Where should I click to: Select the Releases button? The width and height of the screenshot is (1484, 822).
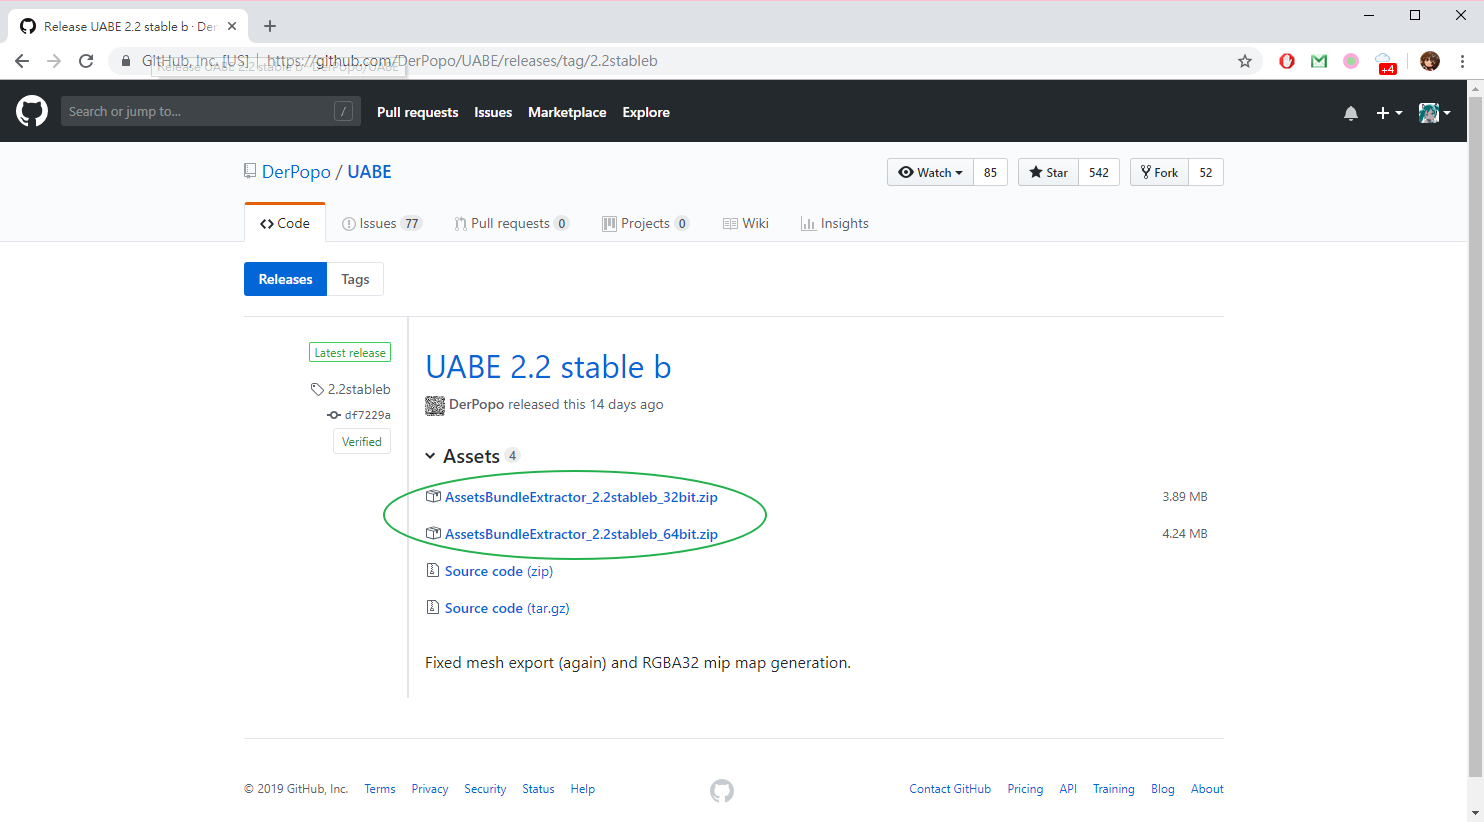pos(285,279)
